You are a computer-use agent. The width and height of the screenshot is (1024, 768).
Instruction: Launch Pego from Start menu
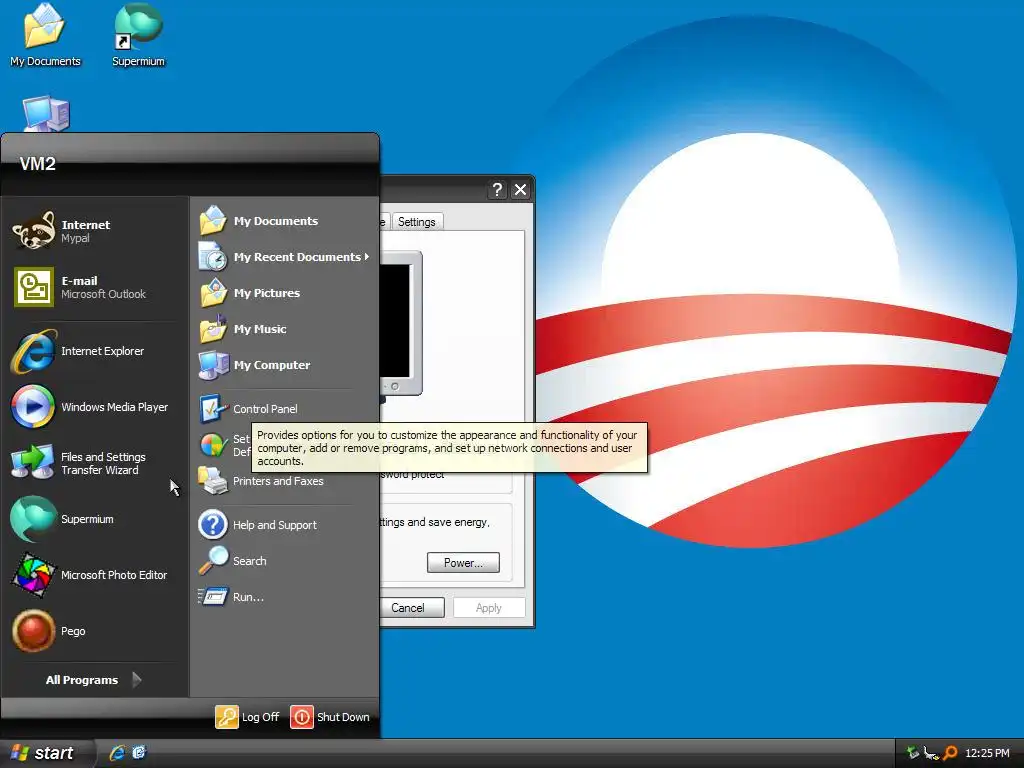(x=95, y=631)
